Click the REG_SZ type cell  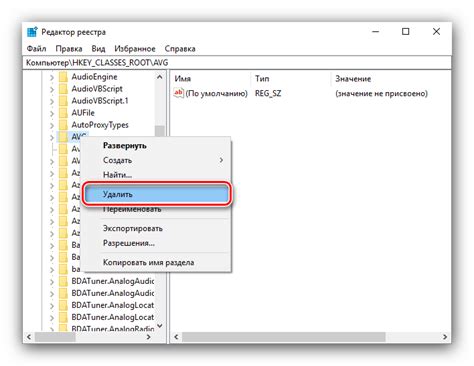[x=268, y=93]
